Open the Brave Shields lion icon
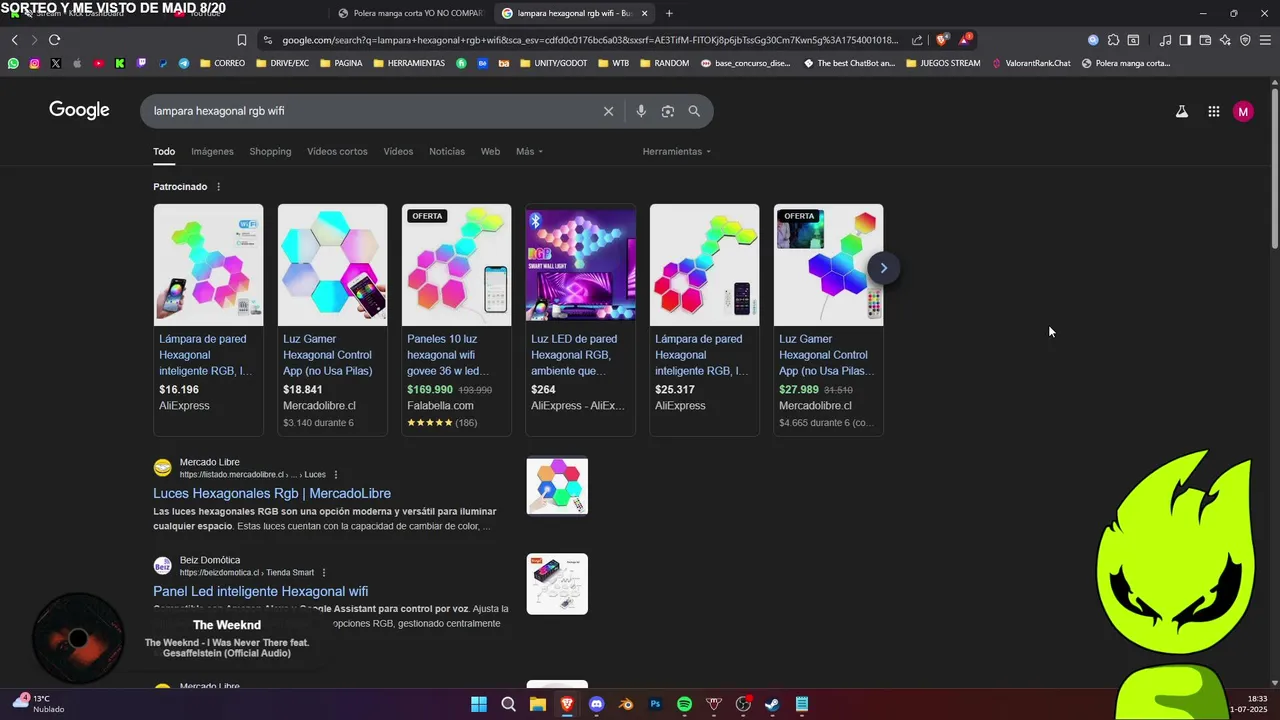The height and width of the screenshot is (720, 1280). 942,40
